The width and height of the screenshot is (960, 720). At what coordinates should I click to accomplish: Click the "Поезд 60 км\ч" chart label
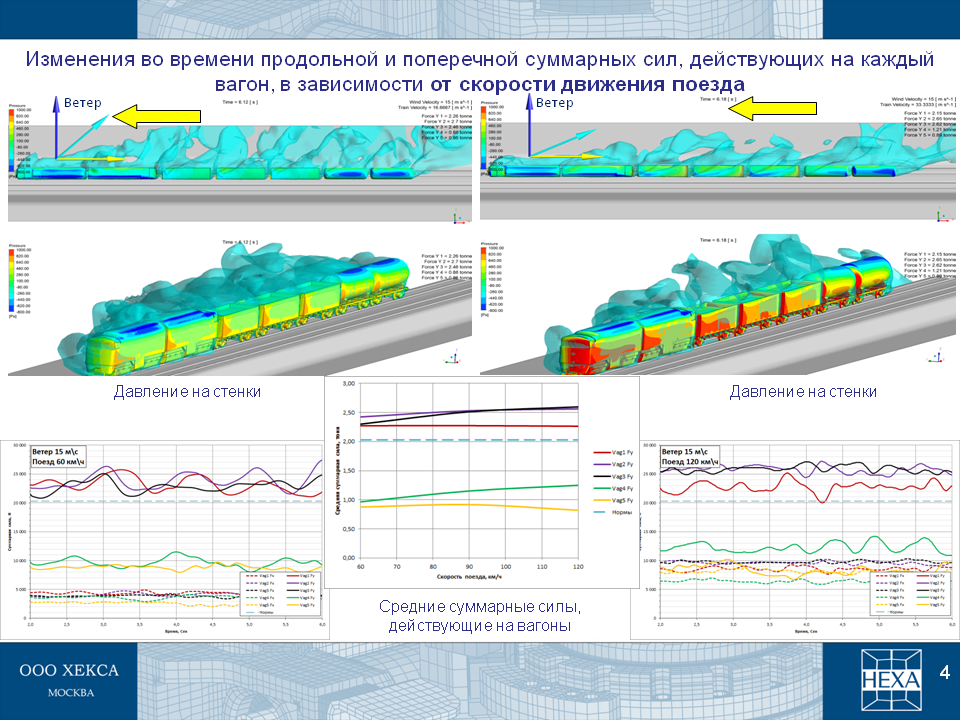click(x=58, y=462)
